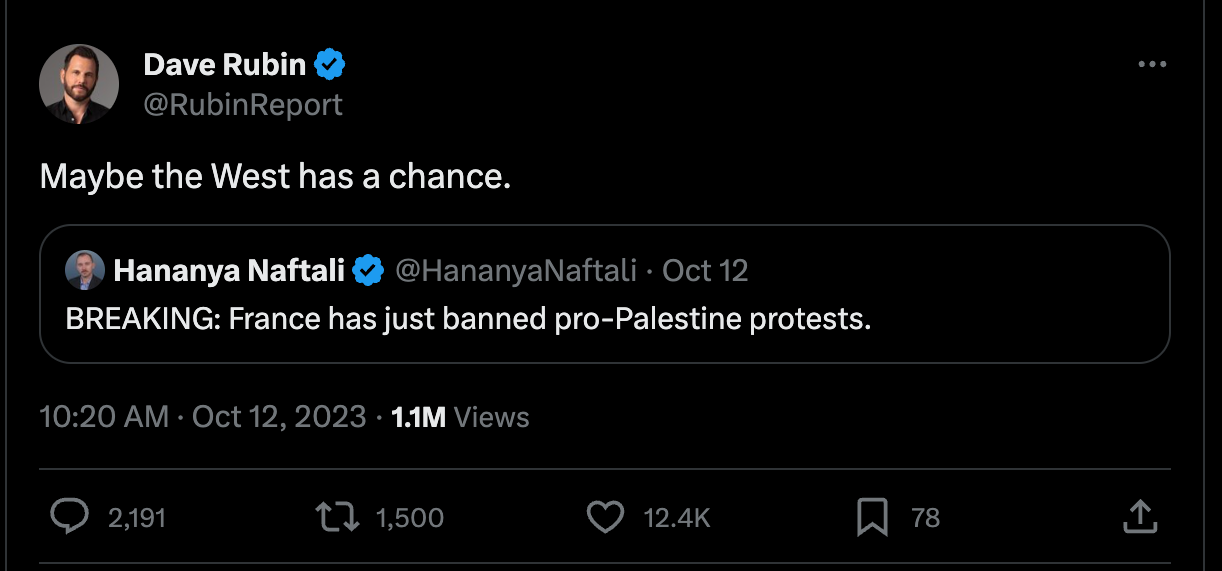The width and height of the screenshot is (1222, 571).
Task: Open Hananya Naftali's small avatar
Action: click(x=85, y=270)
